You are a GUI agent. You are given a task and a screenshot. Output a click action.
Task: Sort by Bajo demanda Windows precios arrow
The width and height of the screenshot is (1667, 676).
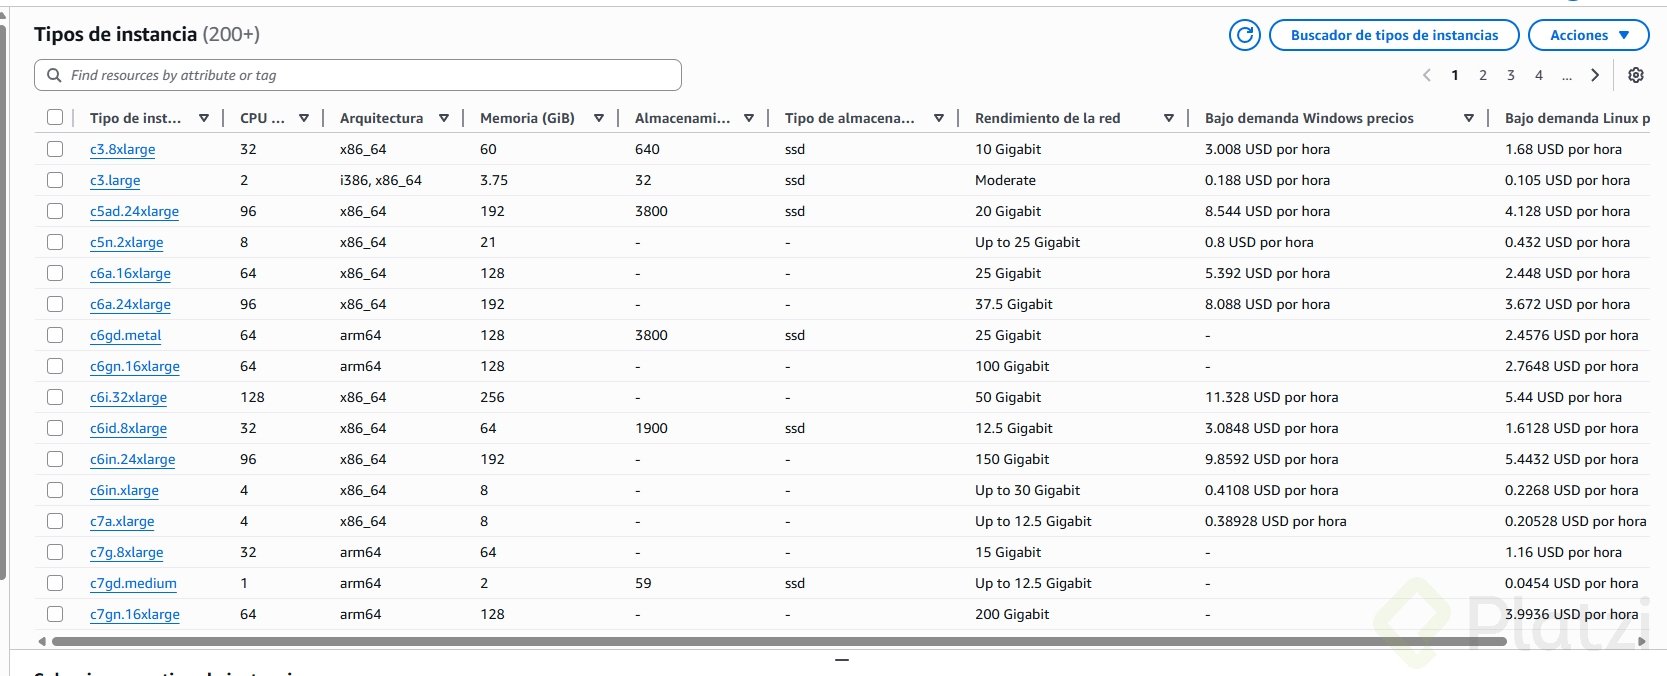click(1469, 118)
